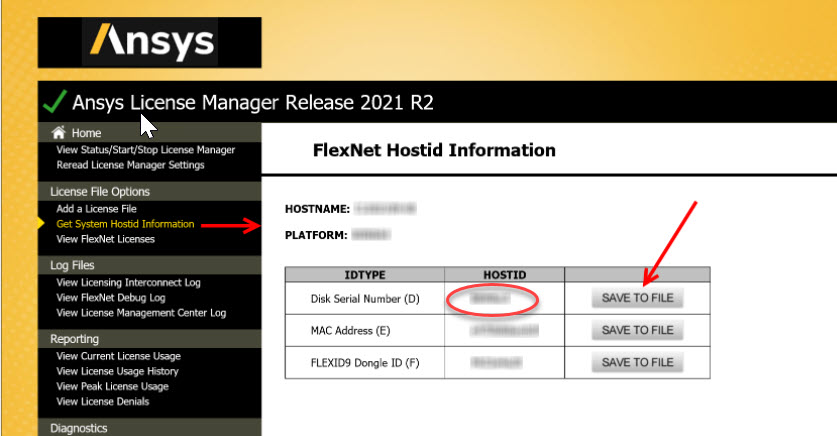Save FLEXID9 Dongle ID to file

(x=638, y=362)
